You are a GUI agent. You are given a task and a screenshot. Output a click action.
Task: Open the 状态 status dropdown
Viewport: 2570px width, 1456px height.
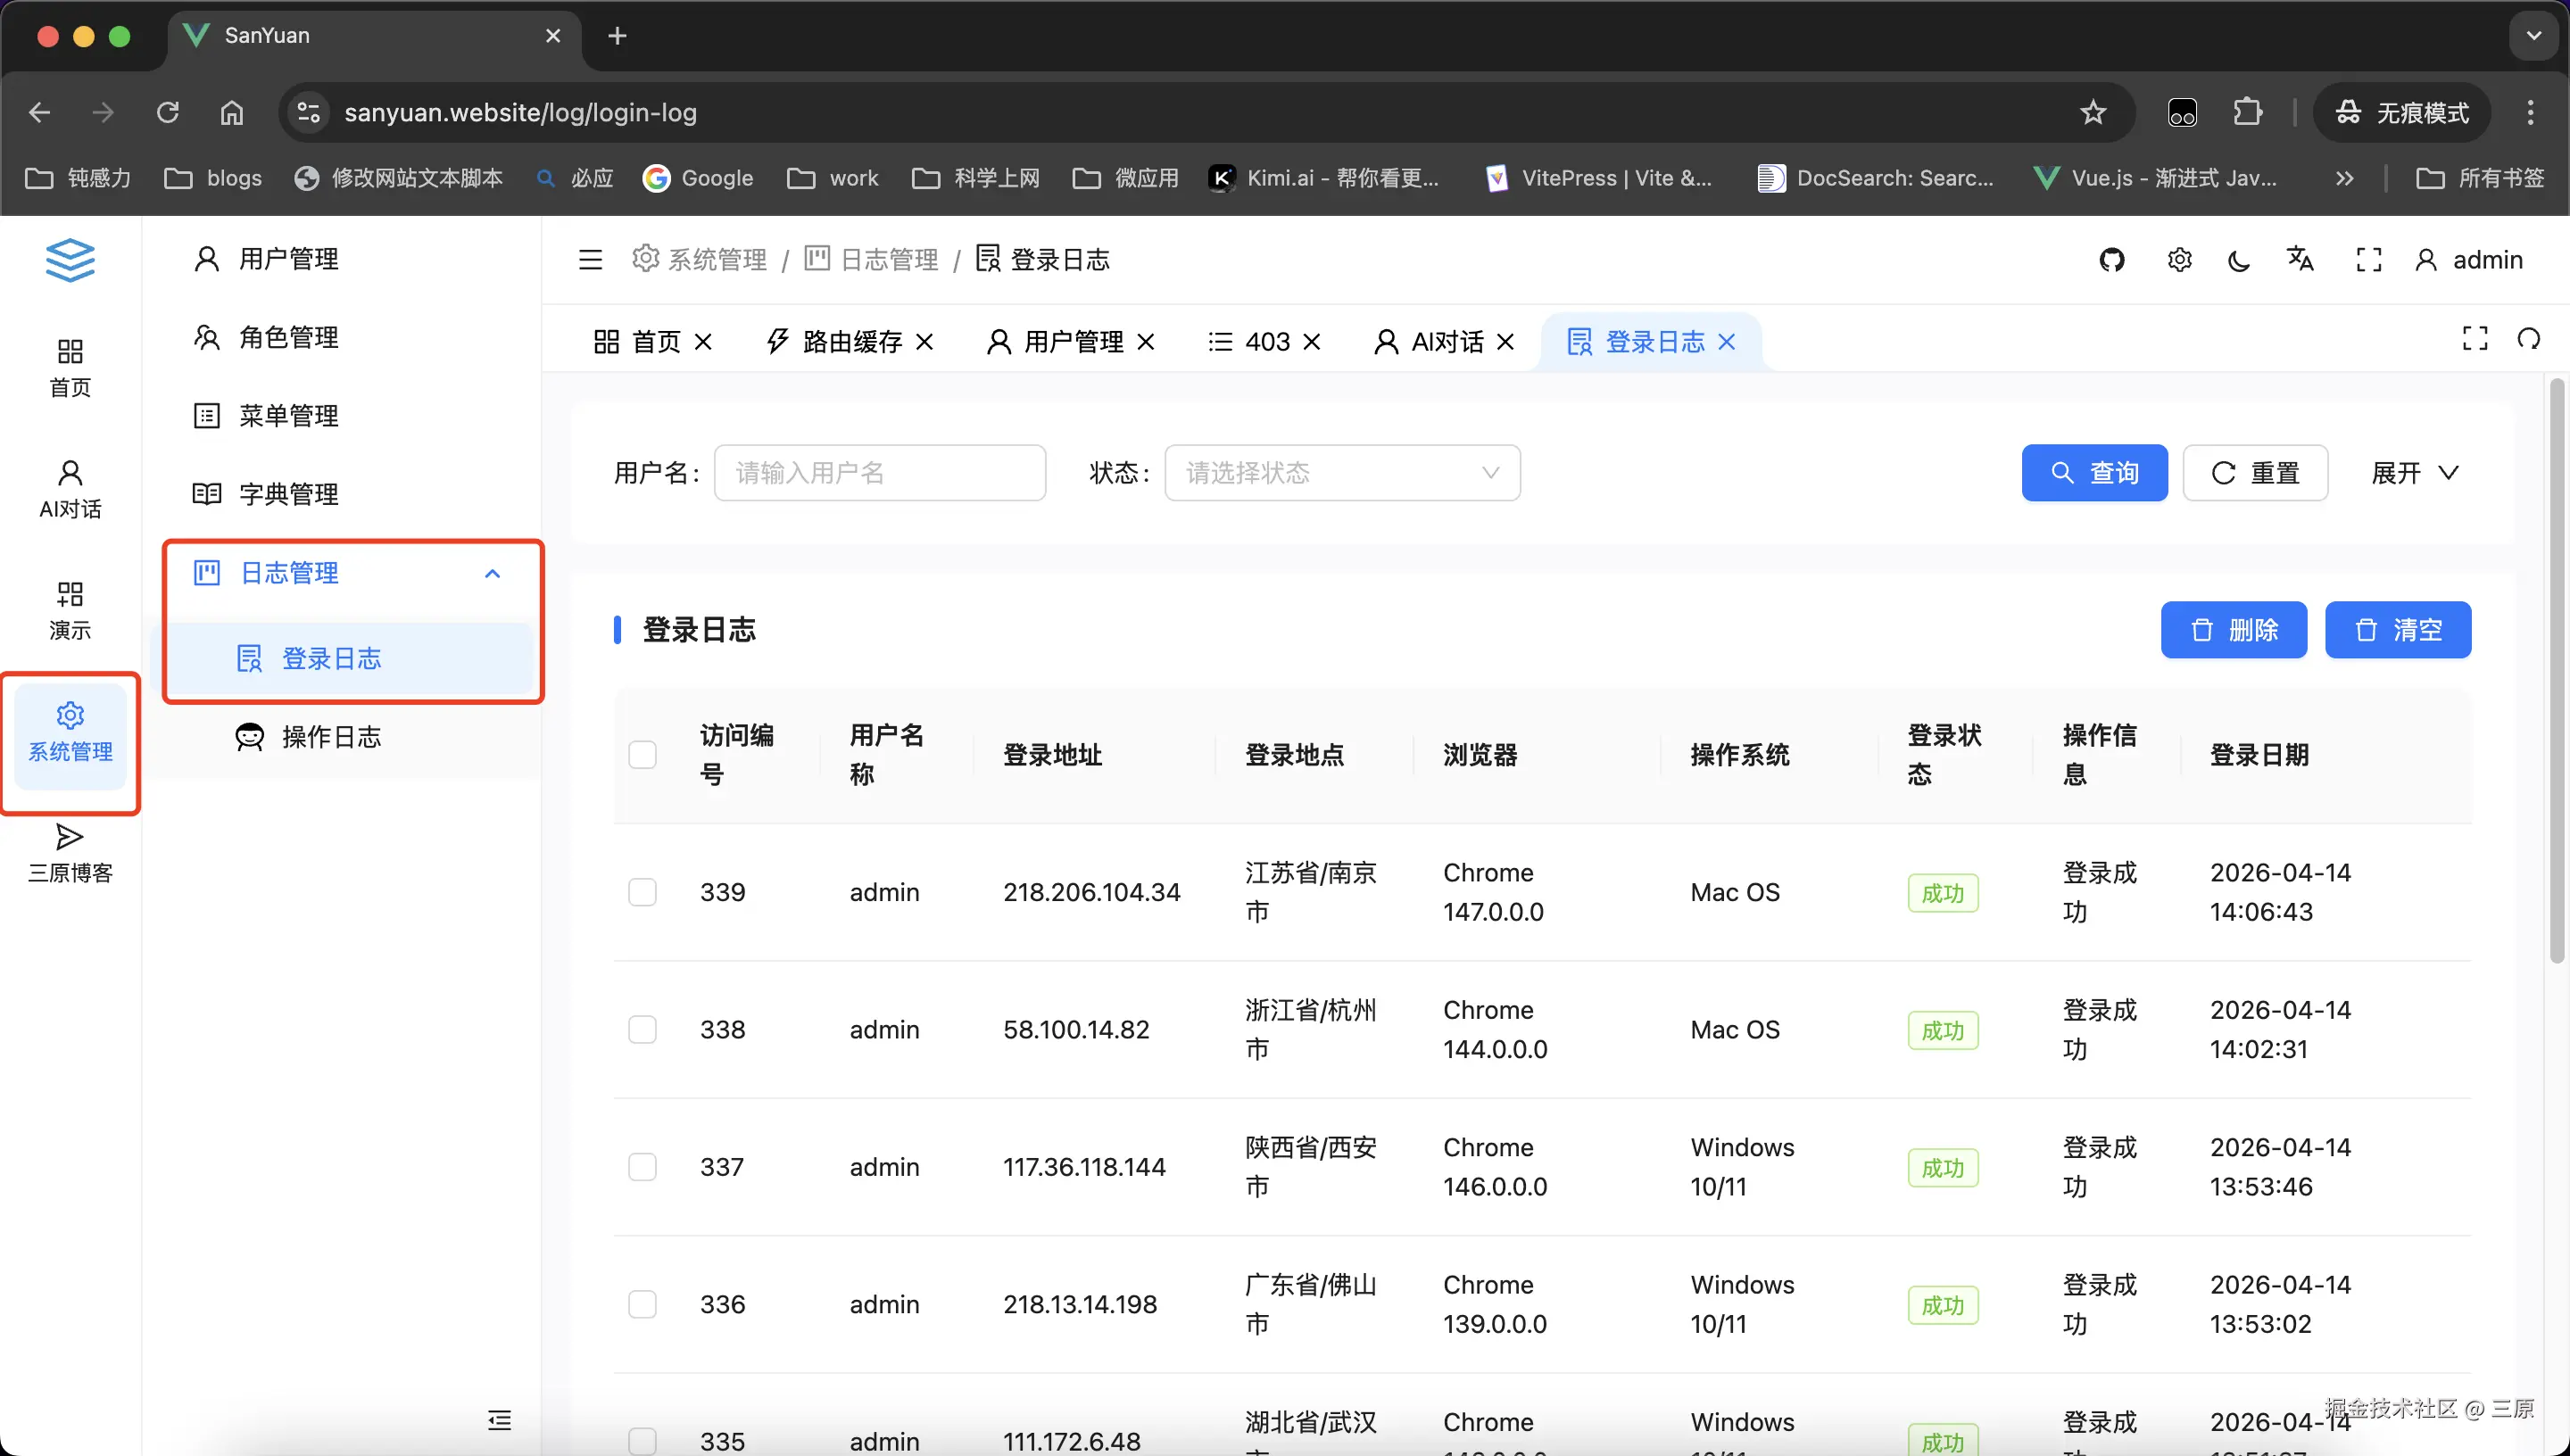(1341, 473)
